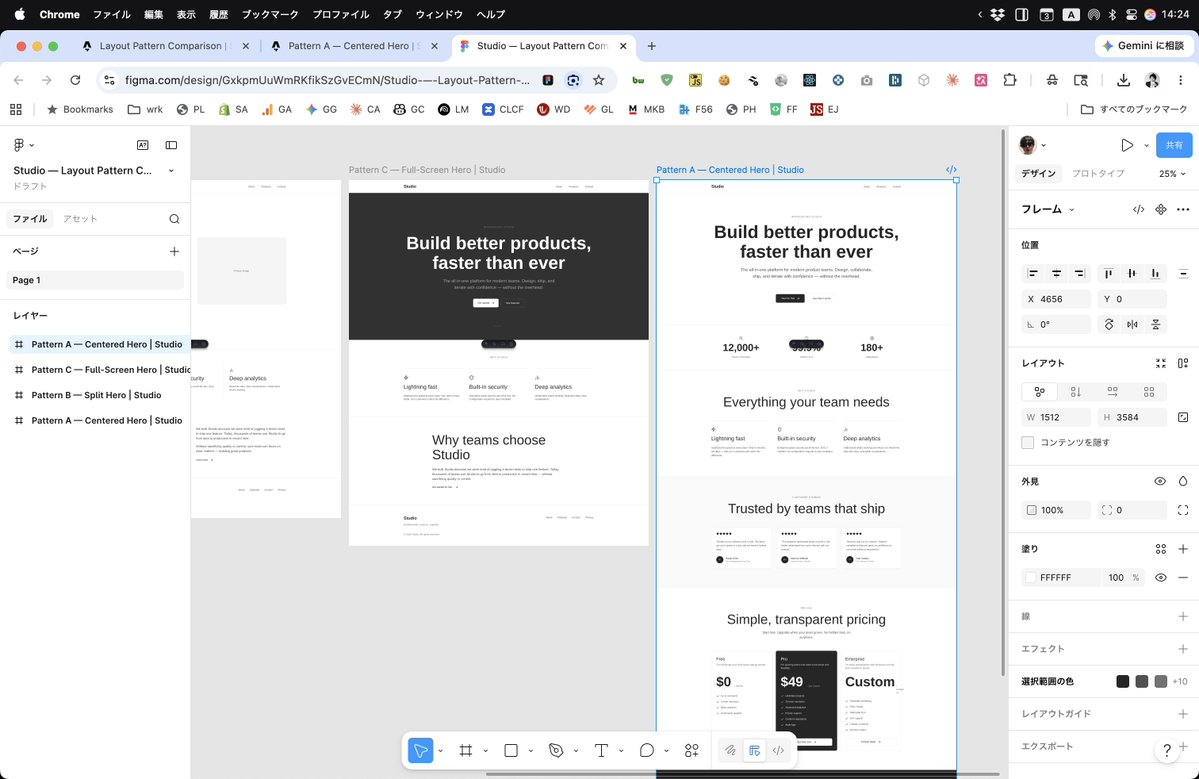Expand the フレーム type dropdown
The width and height of the screenshot is (1199, 779).
tap(1071, 209)
